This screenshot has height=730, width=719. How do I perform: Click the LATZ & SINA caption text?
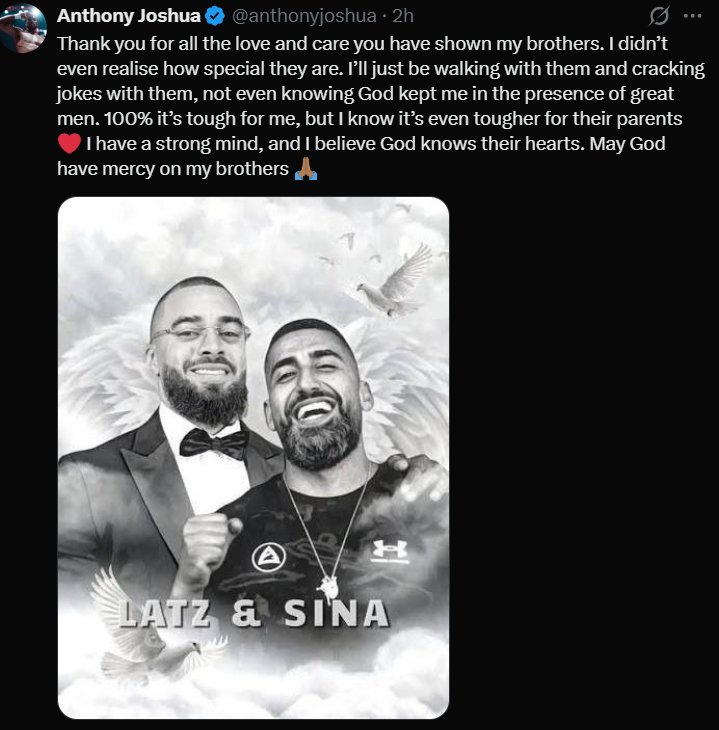pyautogui.click(x=252, y=612)
